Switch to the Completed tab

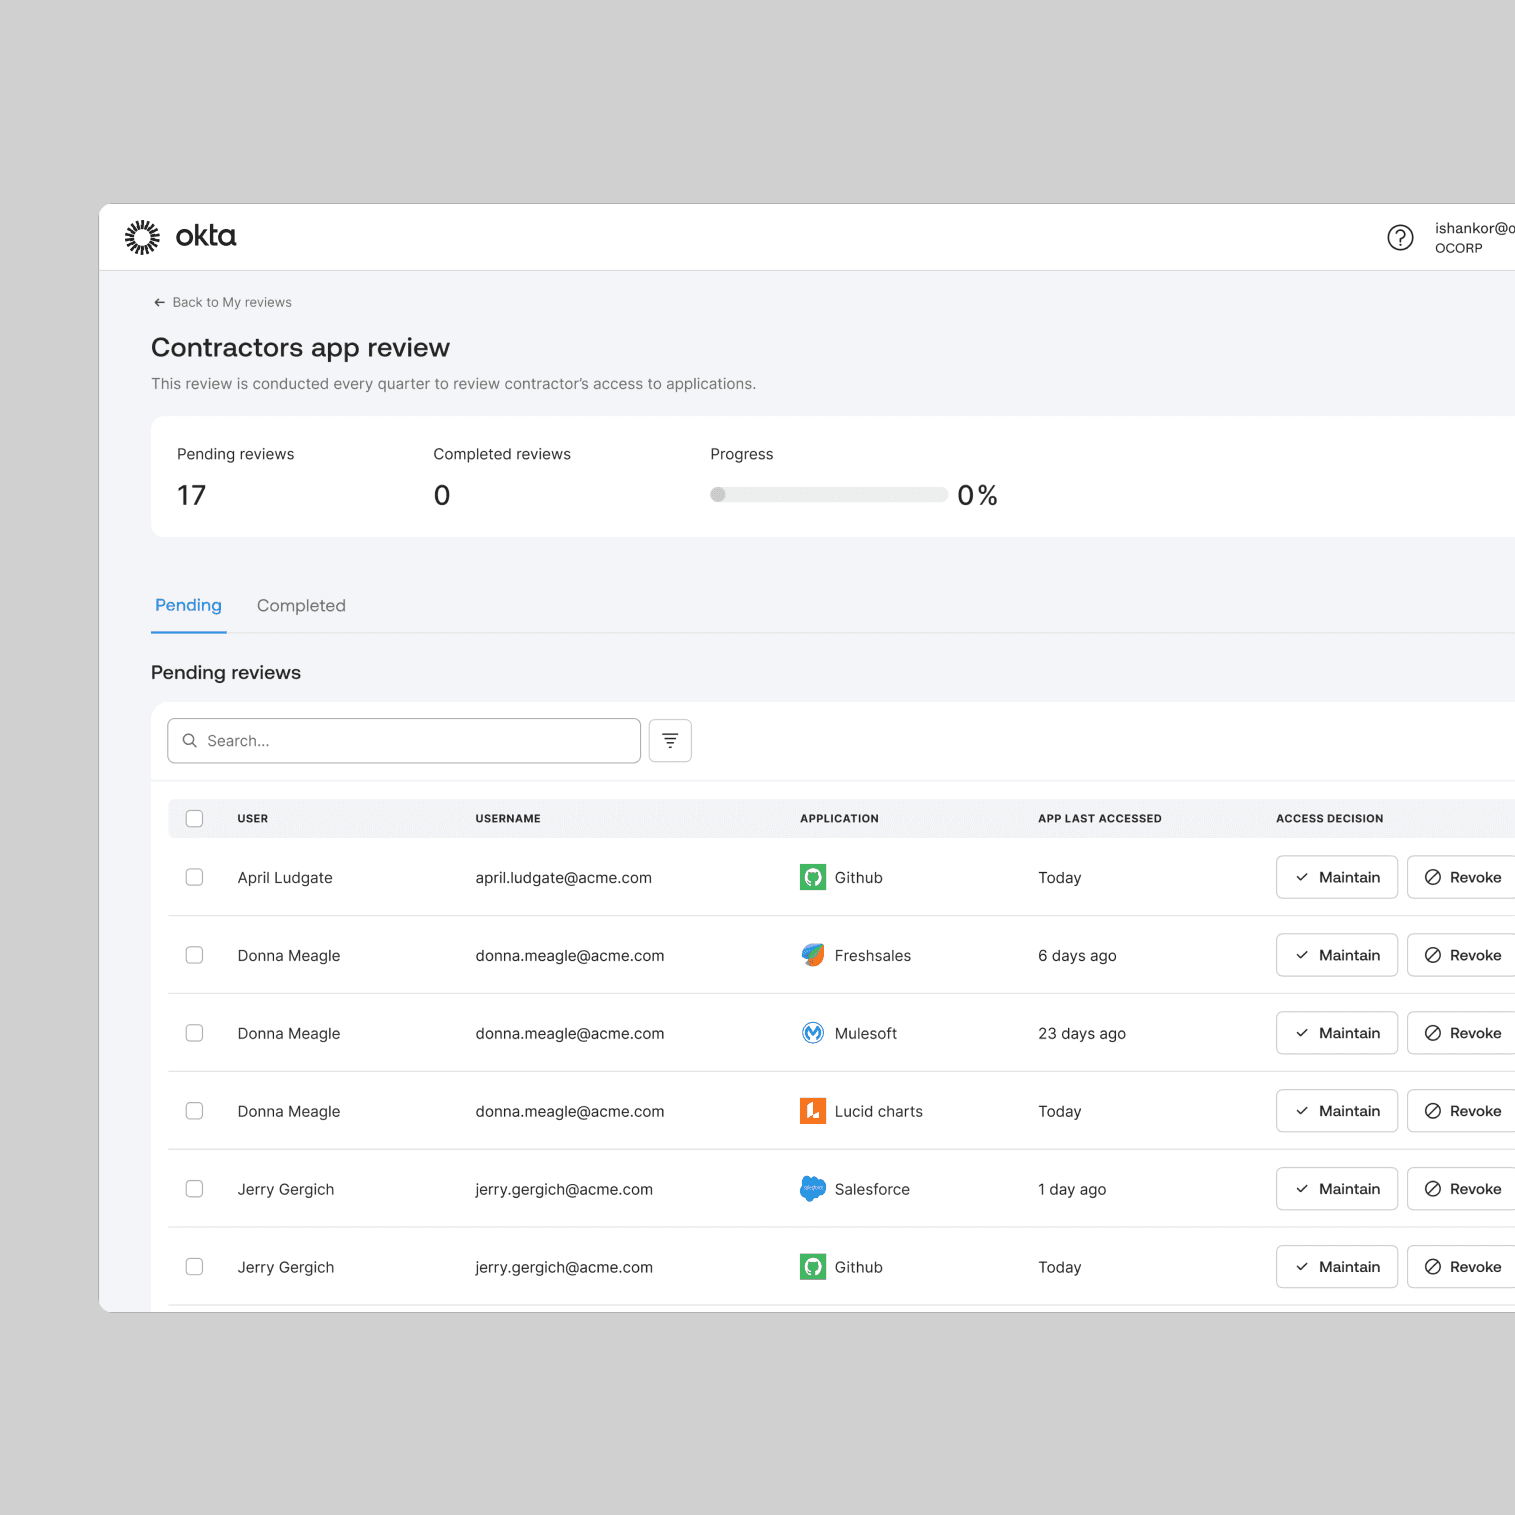pyautogui.click(x=301, y=606)
